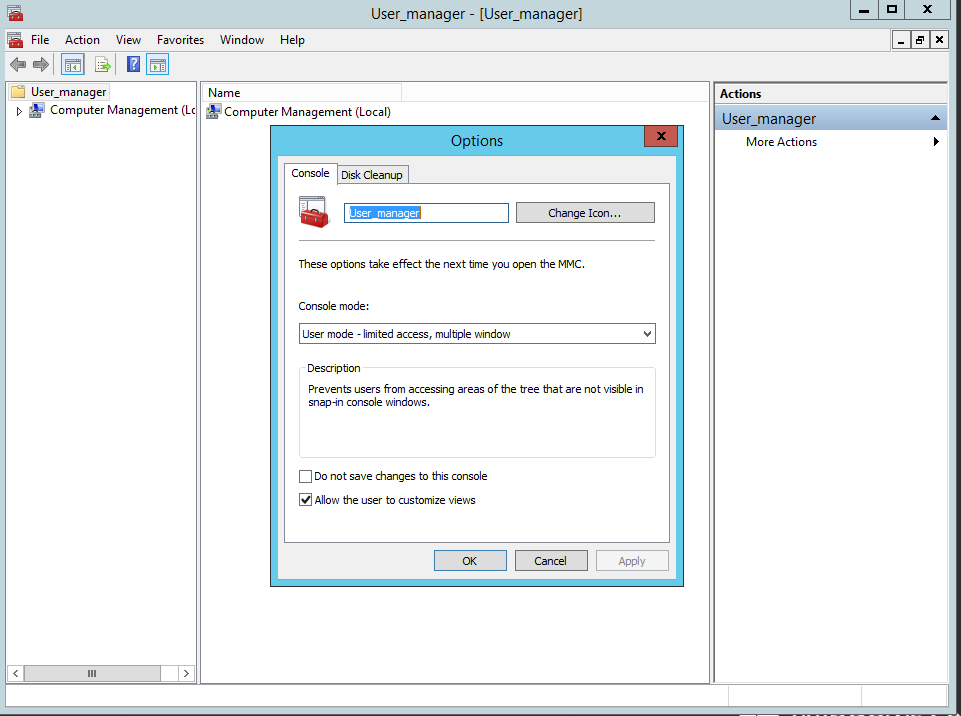This screenshot has height=716, width=961.
Task: Collapse the User_manager actions section
Action: (x=935, y=118)
